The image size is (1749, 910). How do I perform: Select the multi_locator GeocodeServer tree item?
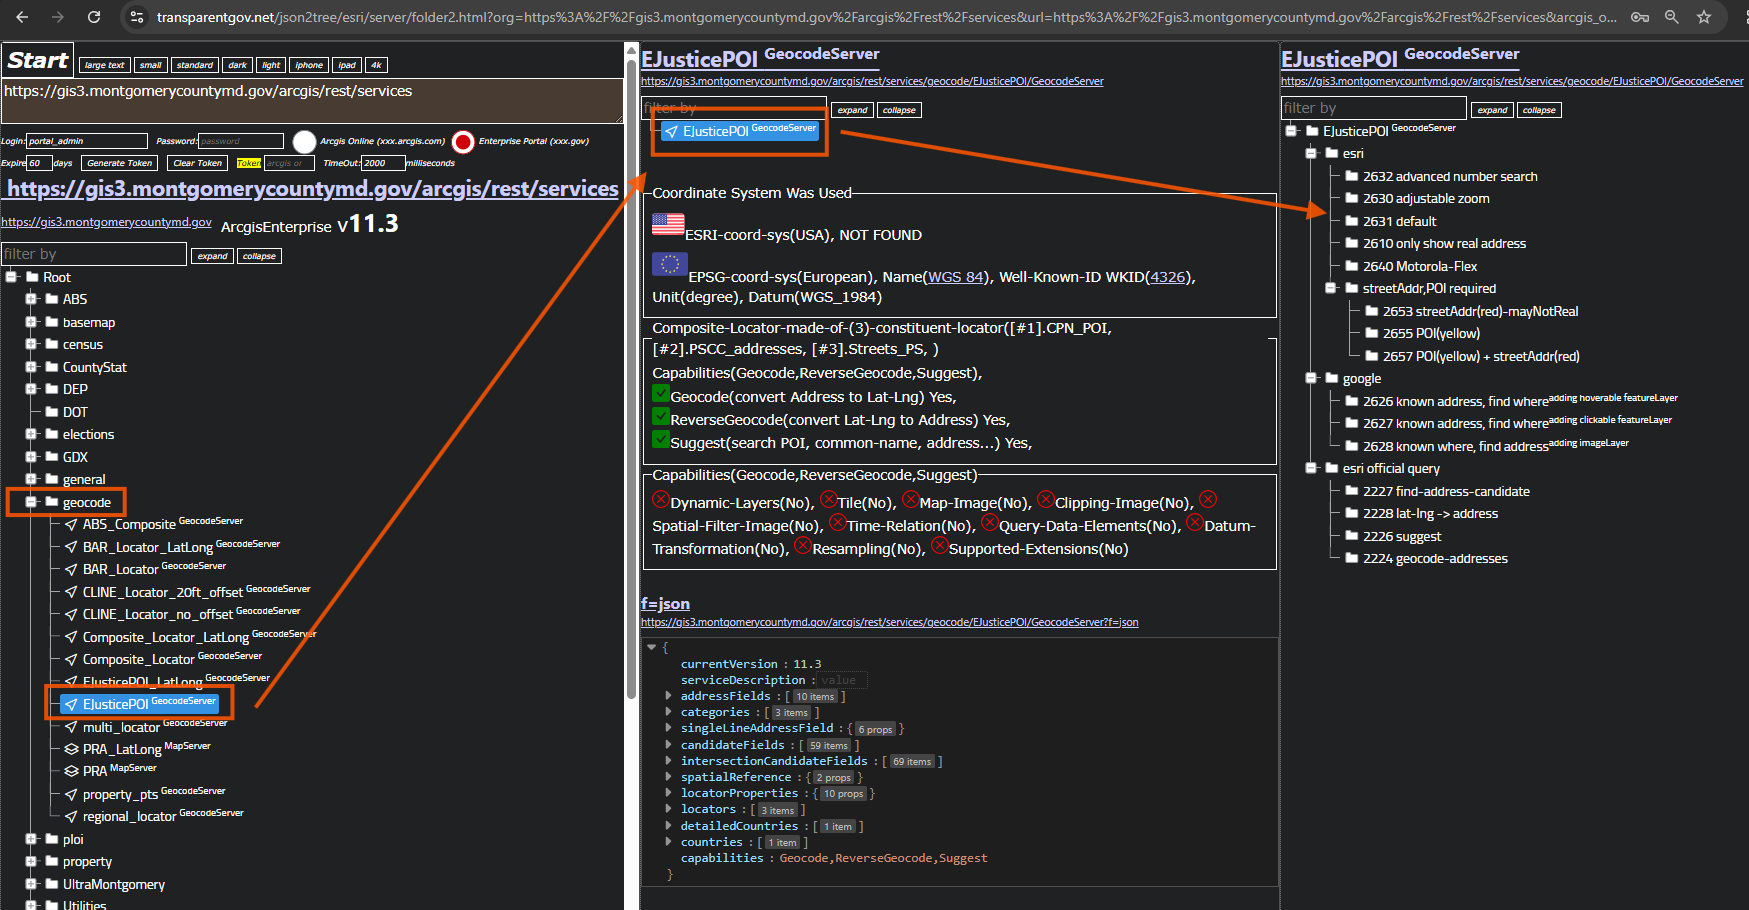tap(121, 727)
